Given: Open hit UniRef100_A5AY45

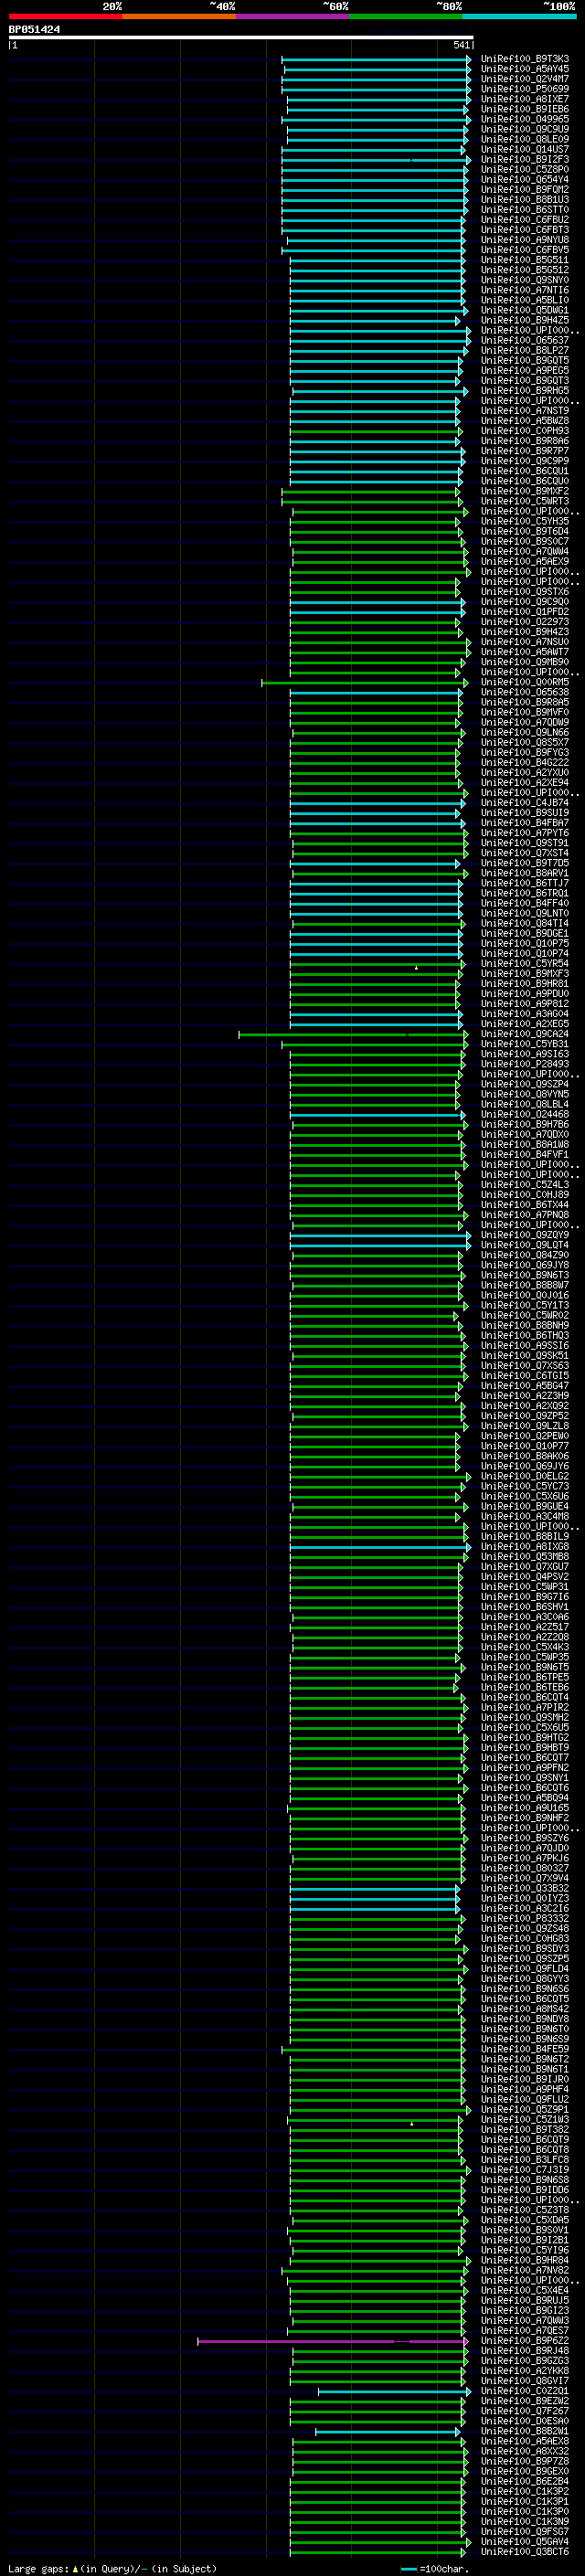Looking at the screenshot, I should 525,69.
